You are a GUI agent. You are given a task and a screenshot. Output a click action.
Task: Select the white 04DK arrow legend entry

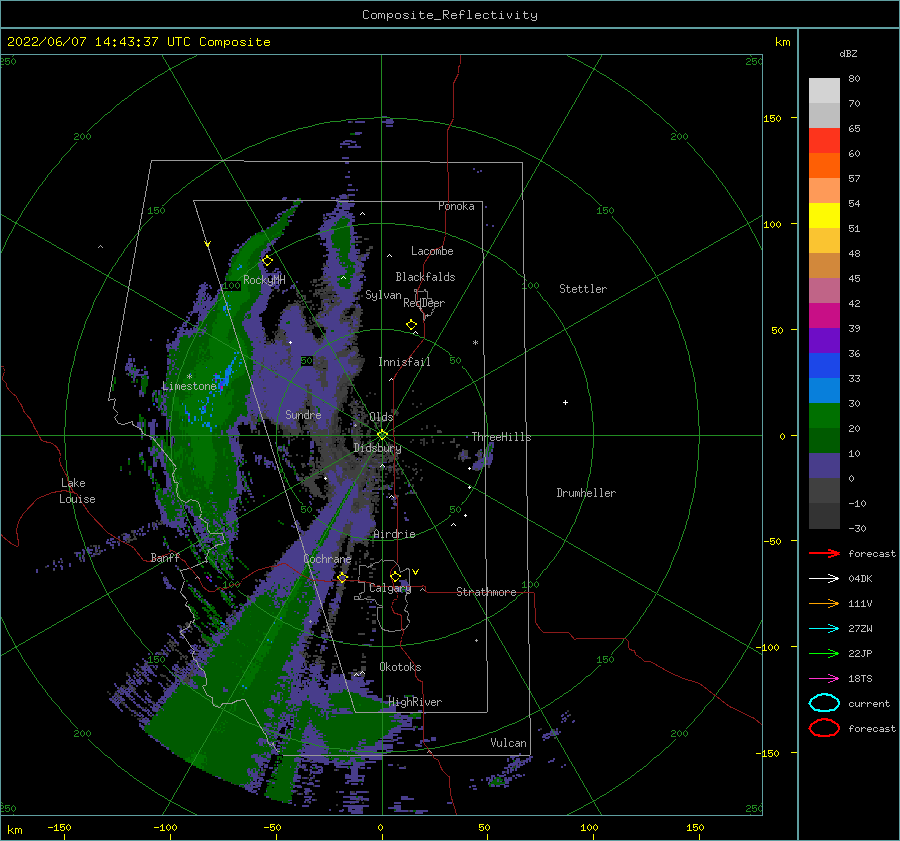point(824,578)
